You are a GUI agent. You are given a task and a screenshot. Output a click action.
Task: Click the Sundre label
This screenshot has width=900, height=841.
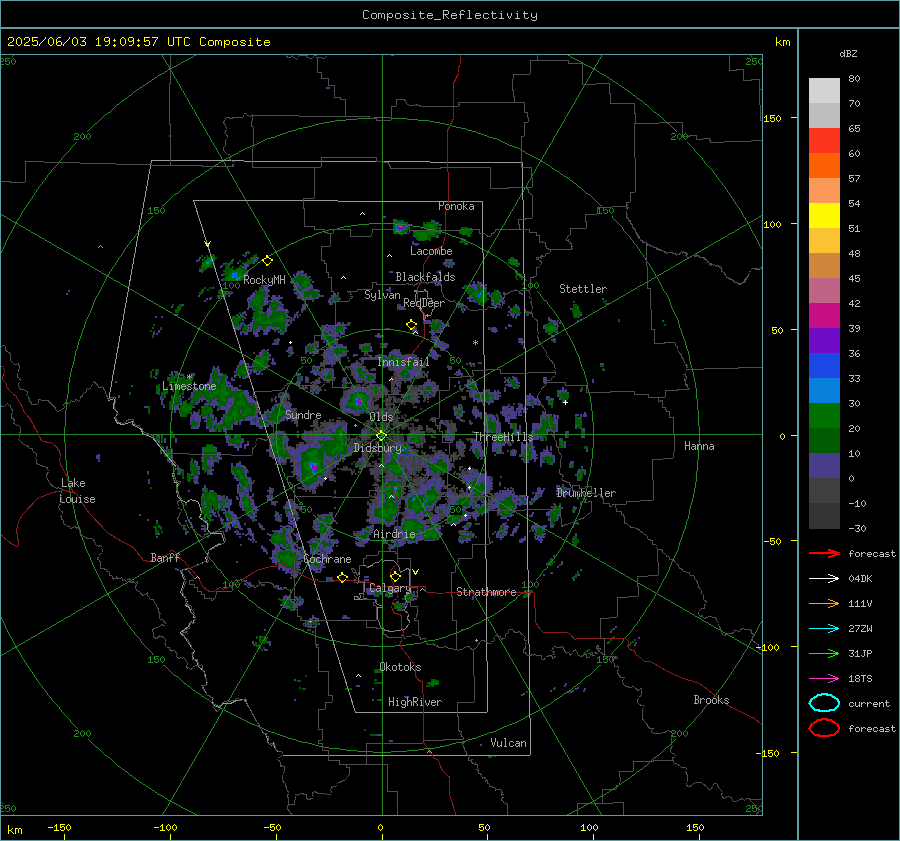[303, 414]
